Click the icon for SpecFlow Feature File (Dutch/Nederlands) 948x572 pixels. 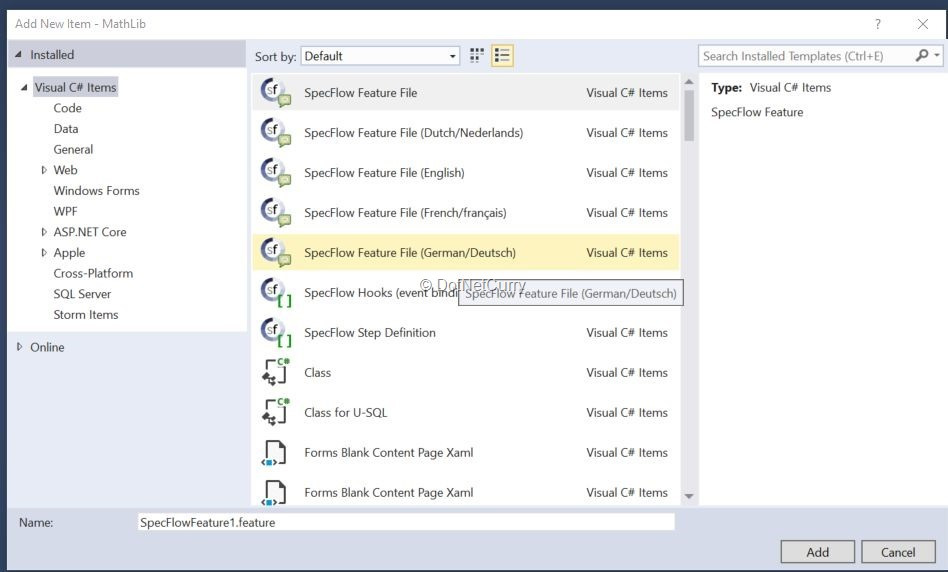point(275,132)
